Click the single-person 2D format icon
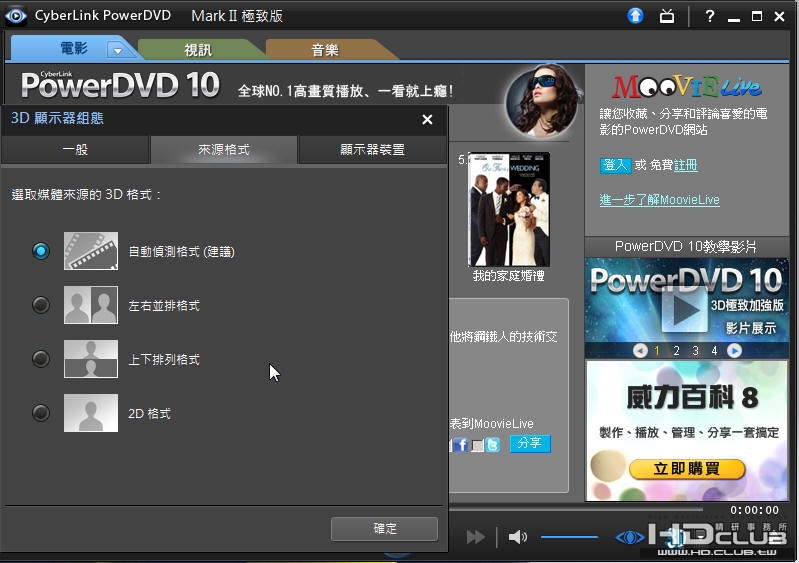This screenshot has height=563, width=799. [x=91, y=413]
